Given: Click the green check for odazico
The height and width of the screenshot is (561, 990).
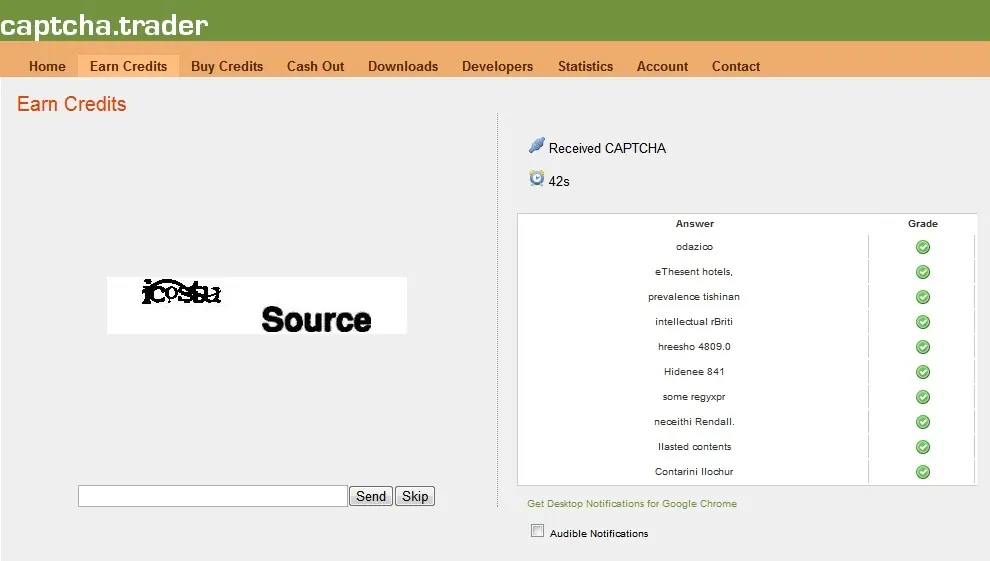Looking at the screenshot, I should [922, 247].
